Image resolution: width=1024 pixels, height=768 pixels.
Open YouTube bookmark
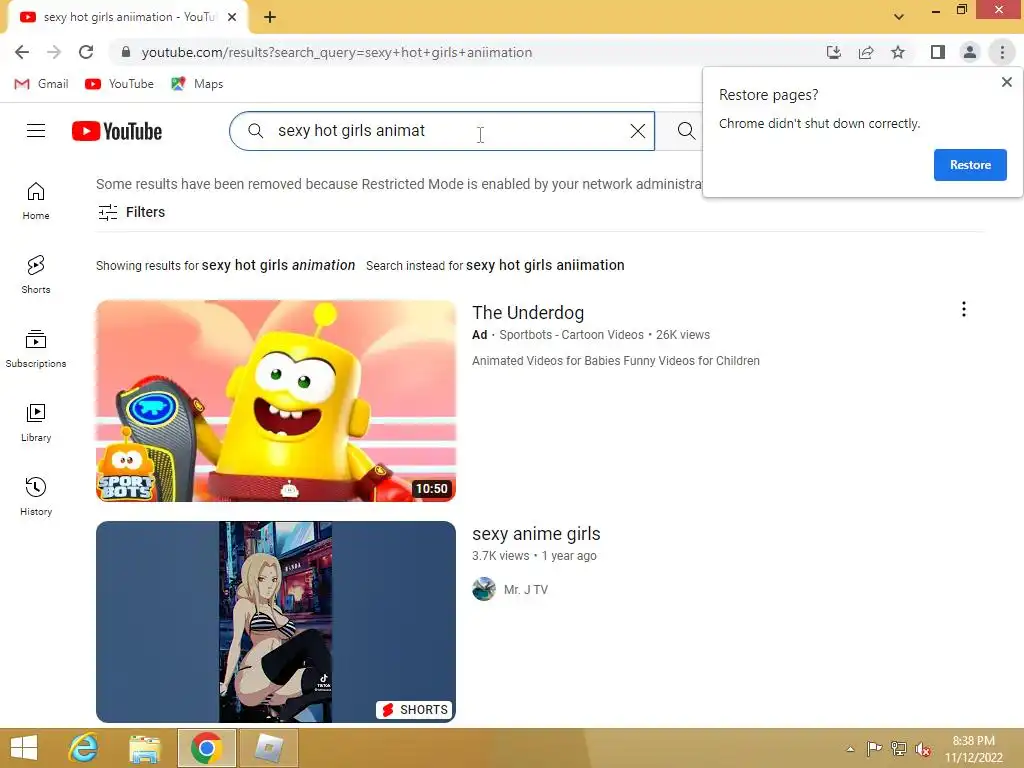pos(120,84)
